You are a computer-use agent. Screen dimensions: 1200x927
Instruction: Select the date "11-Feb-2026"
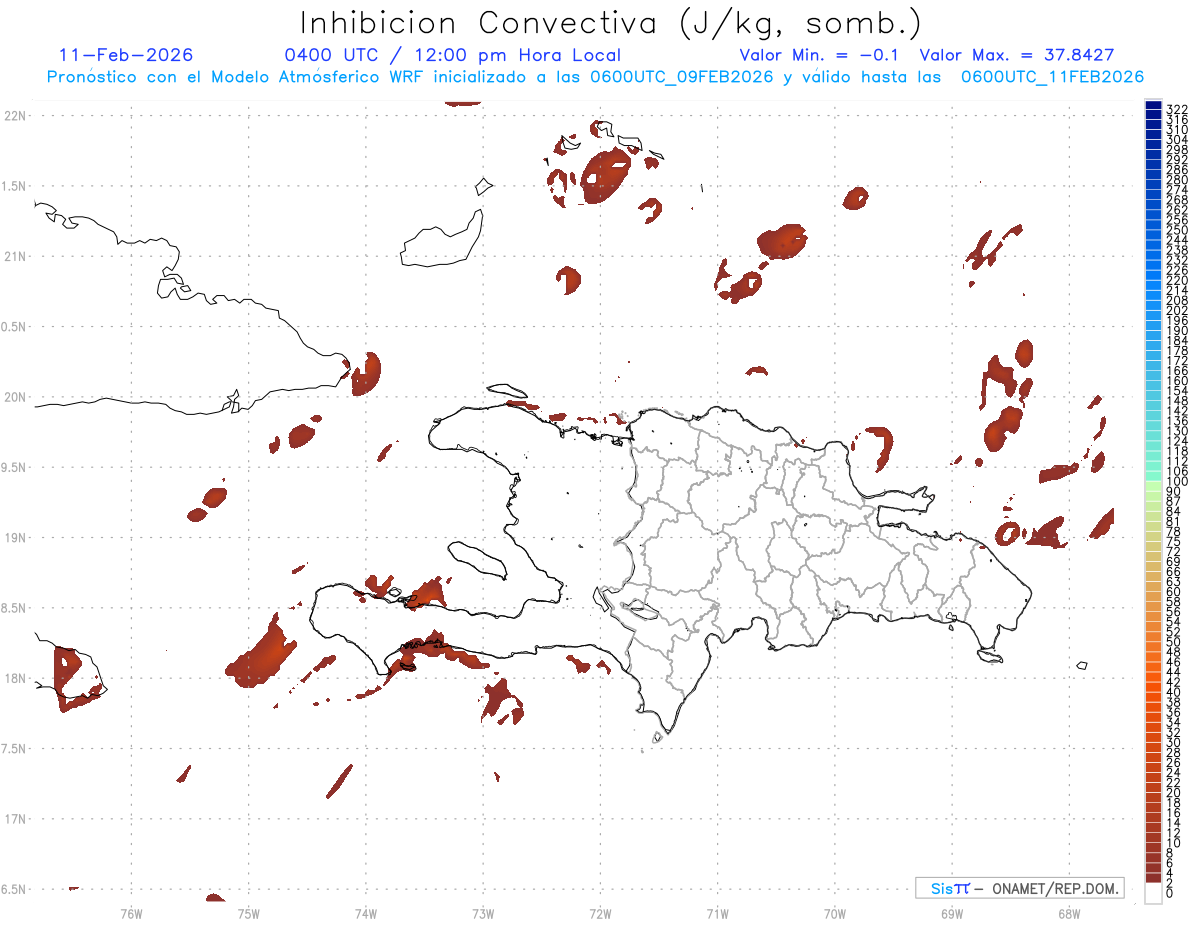pos(126,55)
